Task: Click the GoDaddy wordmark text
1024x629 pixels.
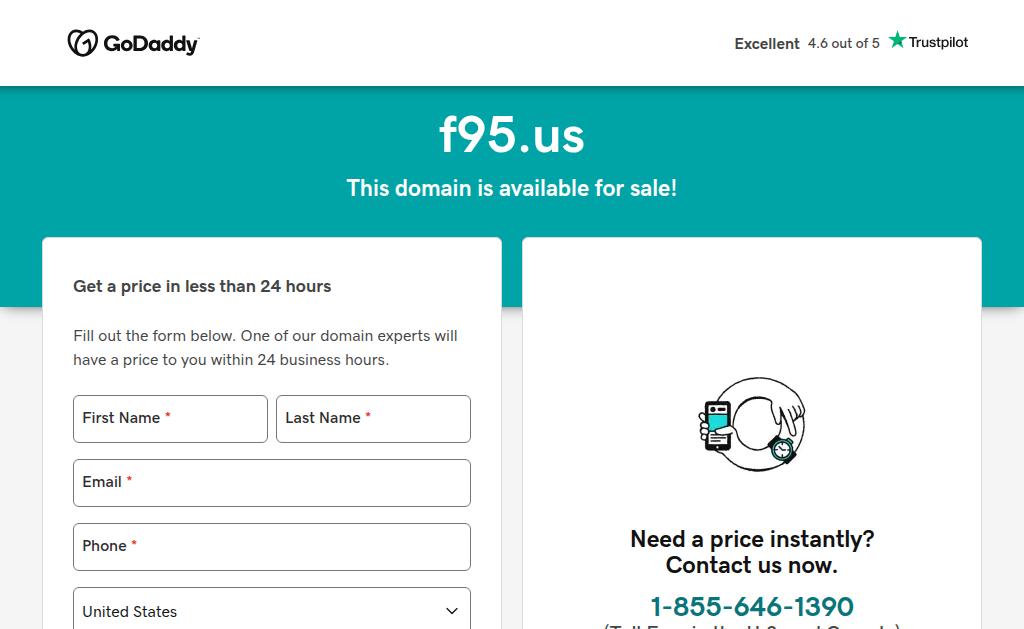Action: tap(151, 44)
